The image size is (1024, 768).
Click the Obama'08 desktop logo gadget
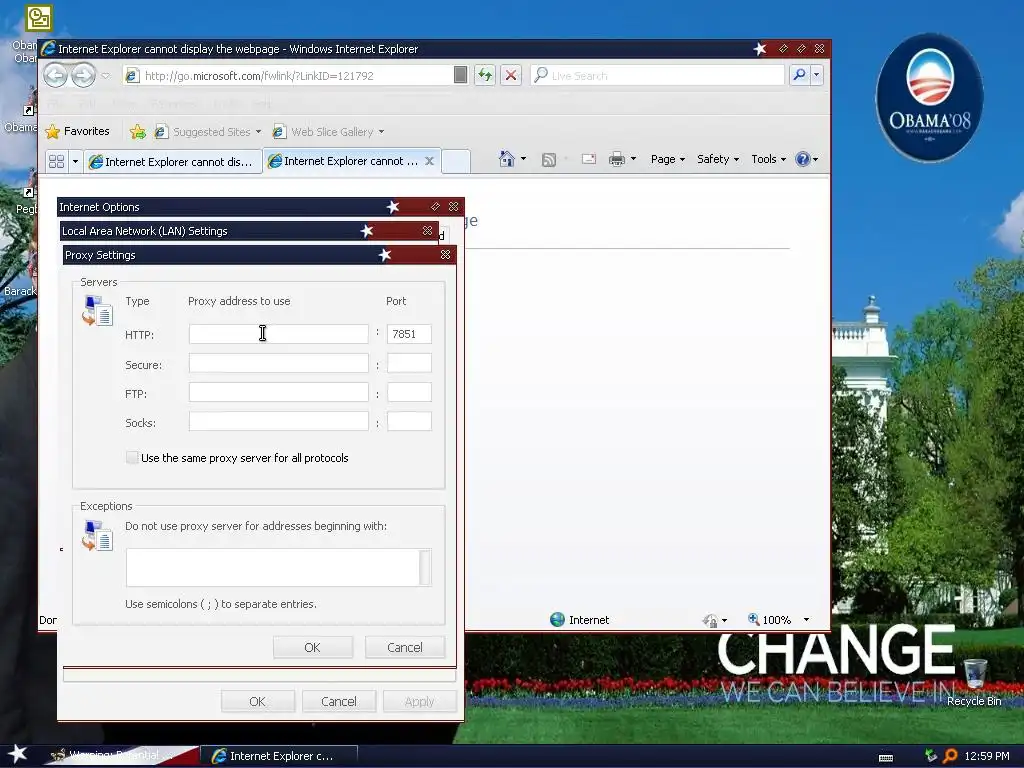929,97
